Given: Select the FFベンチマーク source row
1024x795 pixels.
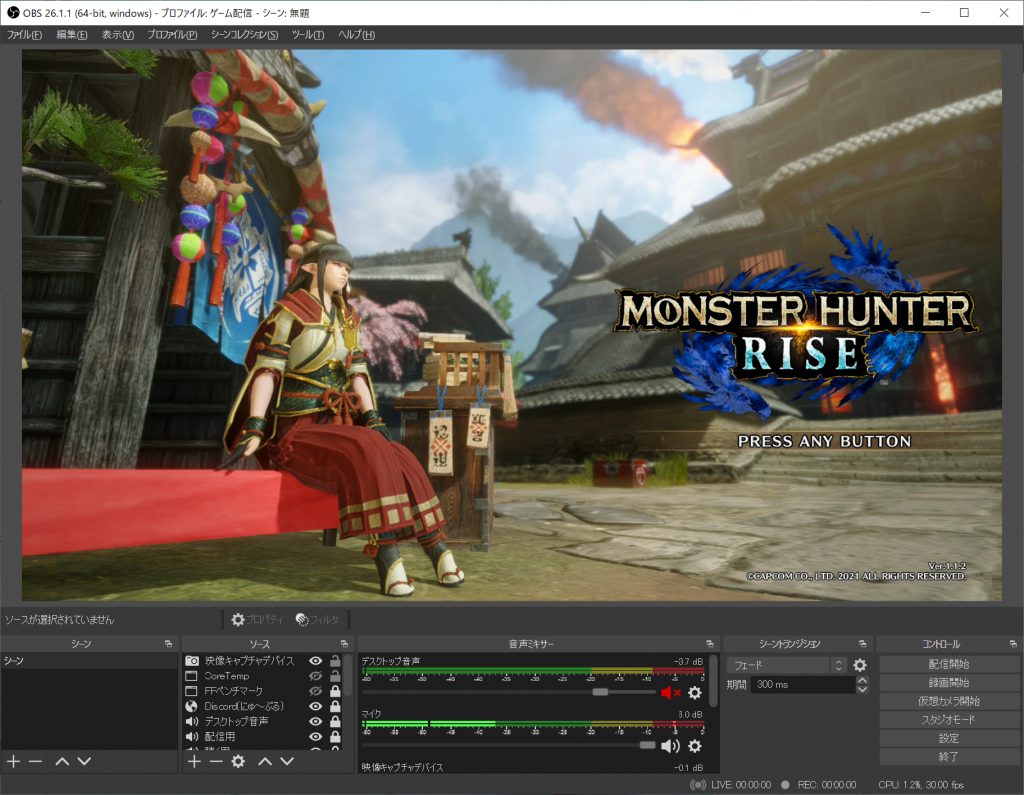Looking at the screenshot, I should [263, 691].
